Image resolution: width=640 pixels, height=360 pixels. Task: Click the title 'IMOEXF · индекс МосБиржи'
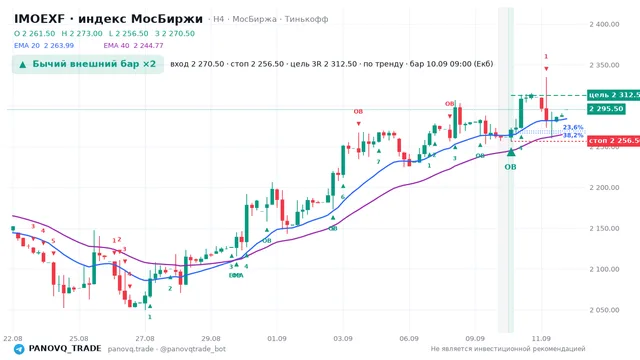(108, 19)
